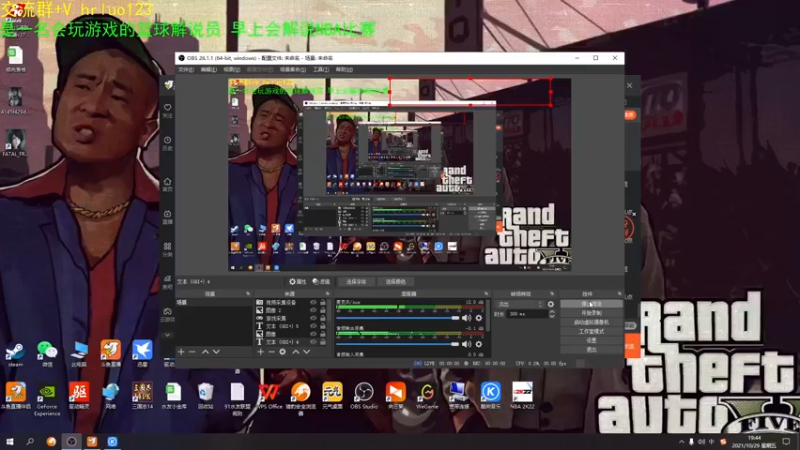The image size is (800, 450).
Task: Toggle visibility of 文本 (GDI+) 5 source
Action: point(313,326)
